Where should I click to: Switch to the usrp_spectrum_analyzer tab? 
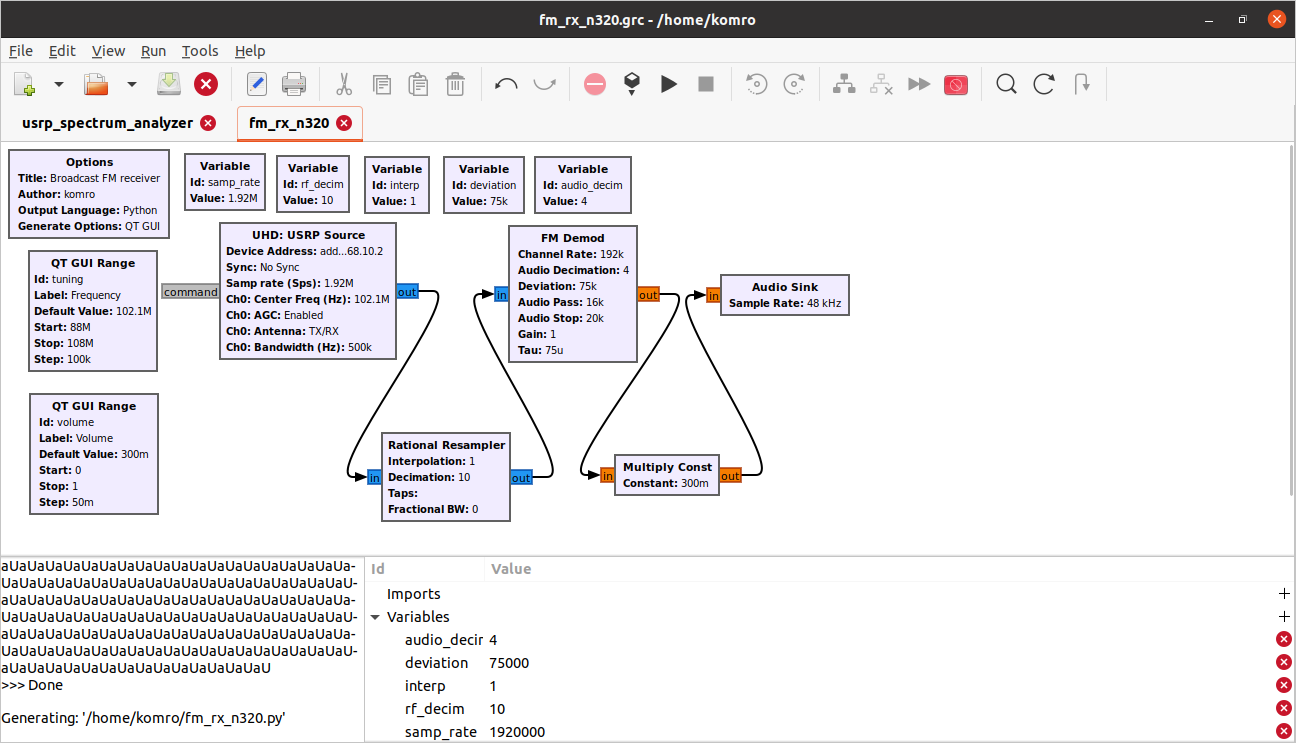tap(107, 123)
